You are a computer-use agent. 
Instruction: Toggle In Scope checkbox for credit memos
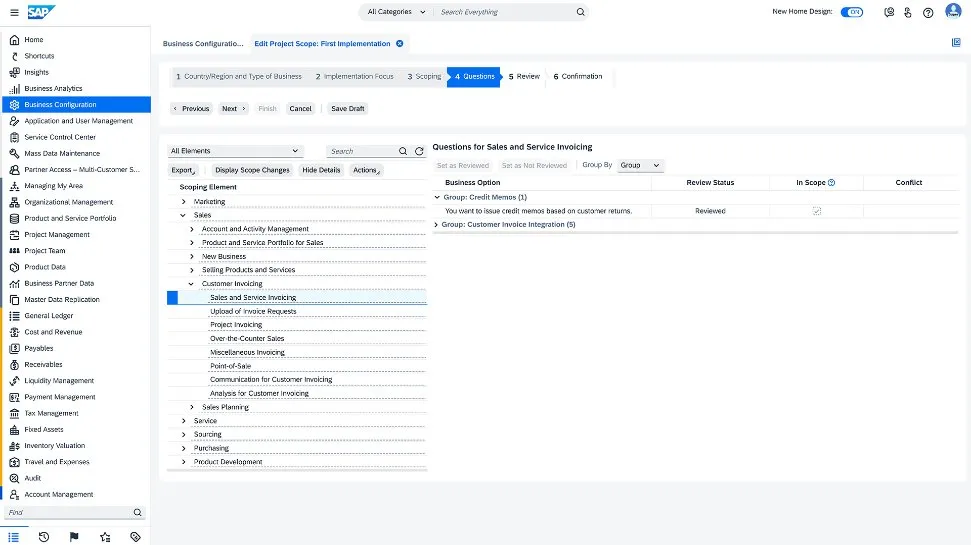pos(817,211)
